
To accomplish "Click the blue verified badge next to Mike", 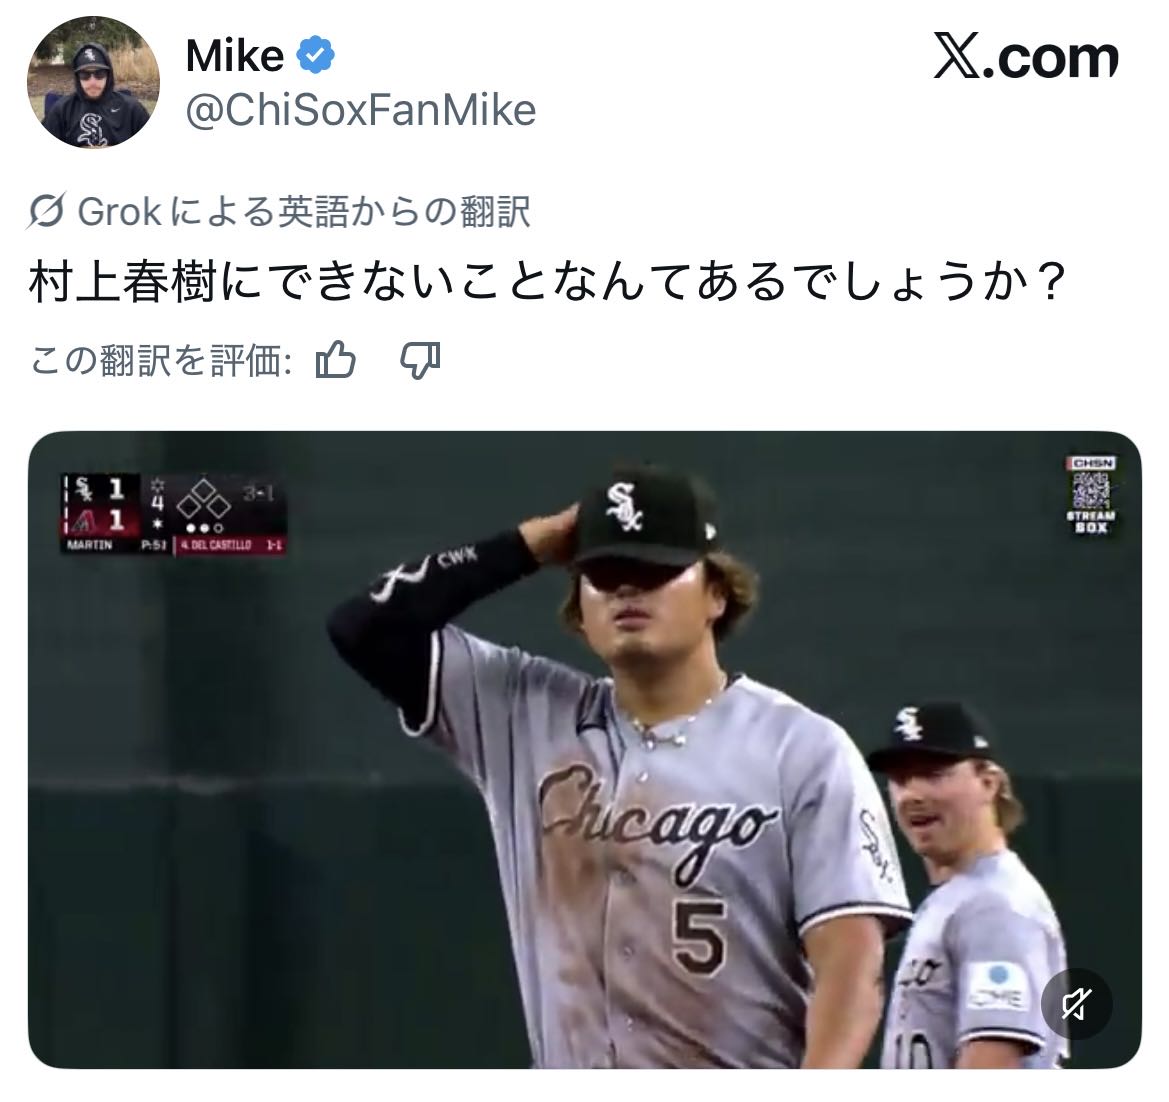I will [315, 55].
